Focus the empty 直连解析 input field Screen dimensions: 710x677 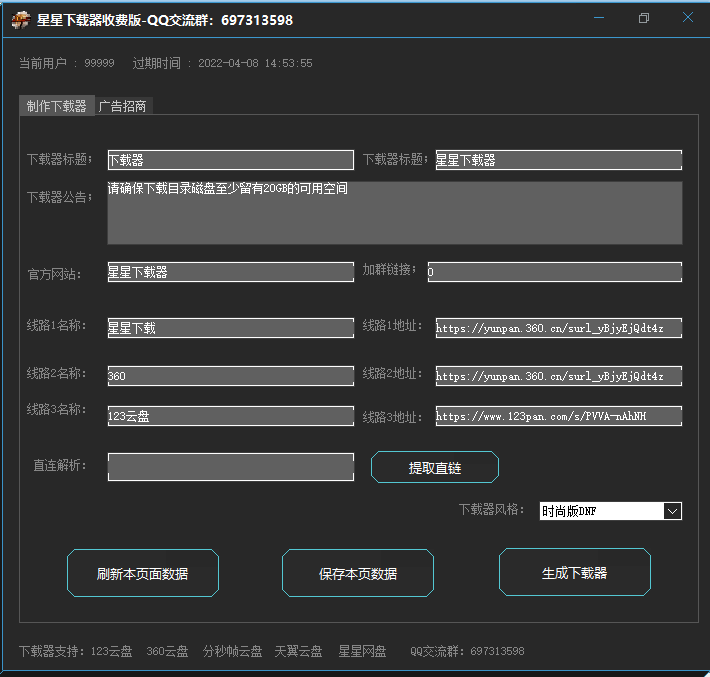point(231,467)
